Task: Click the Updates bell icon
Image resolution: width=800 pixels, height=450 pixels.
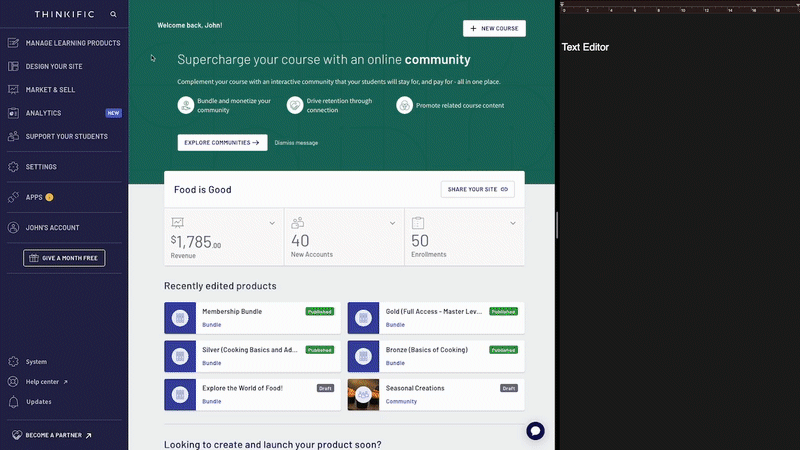Action: 13,402
